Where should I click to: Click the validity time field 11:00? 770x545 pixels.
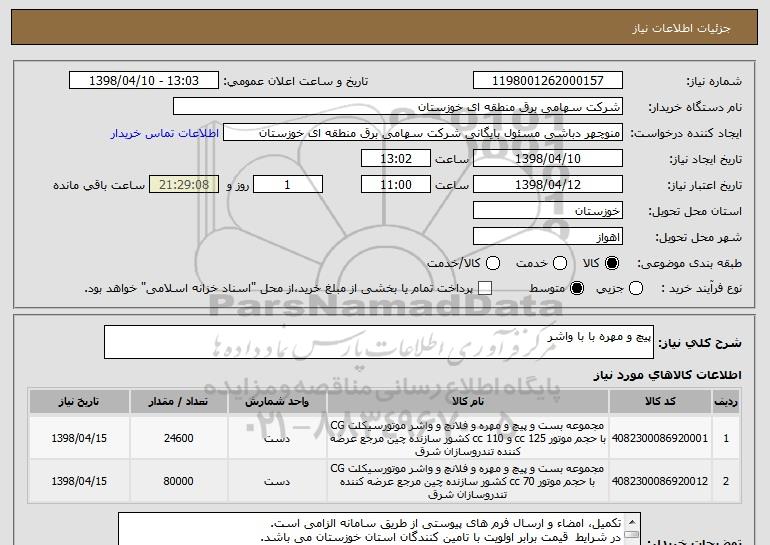[396, 185]
